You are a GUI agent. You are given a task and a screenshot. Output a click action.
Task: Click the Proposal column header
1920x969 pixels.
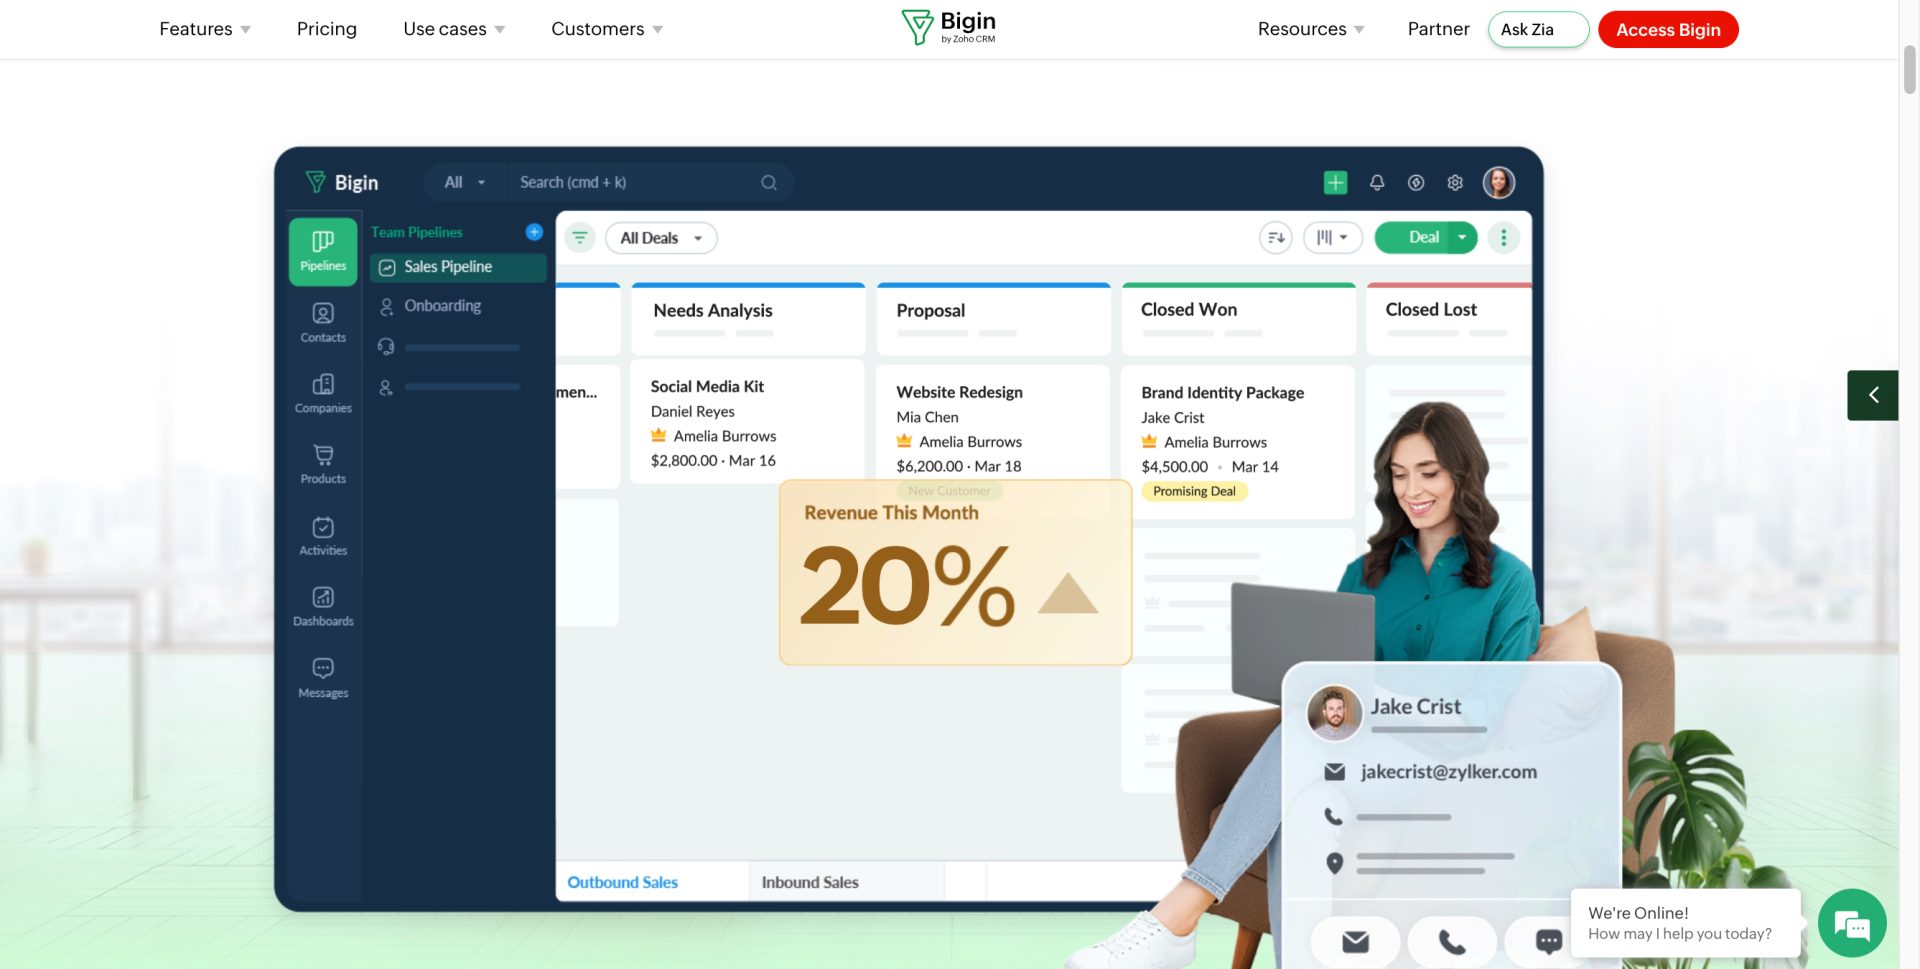(993, 318)
